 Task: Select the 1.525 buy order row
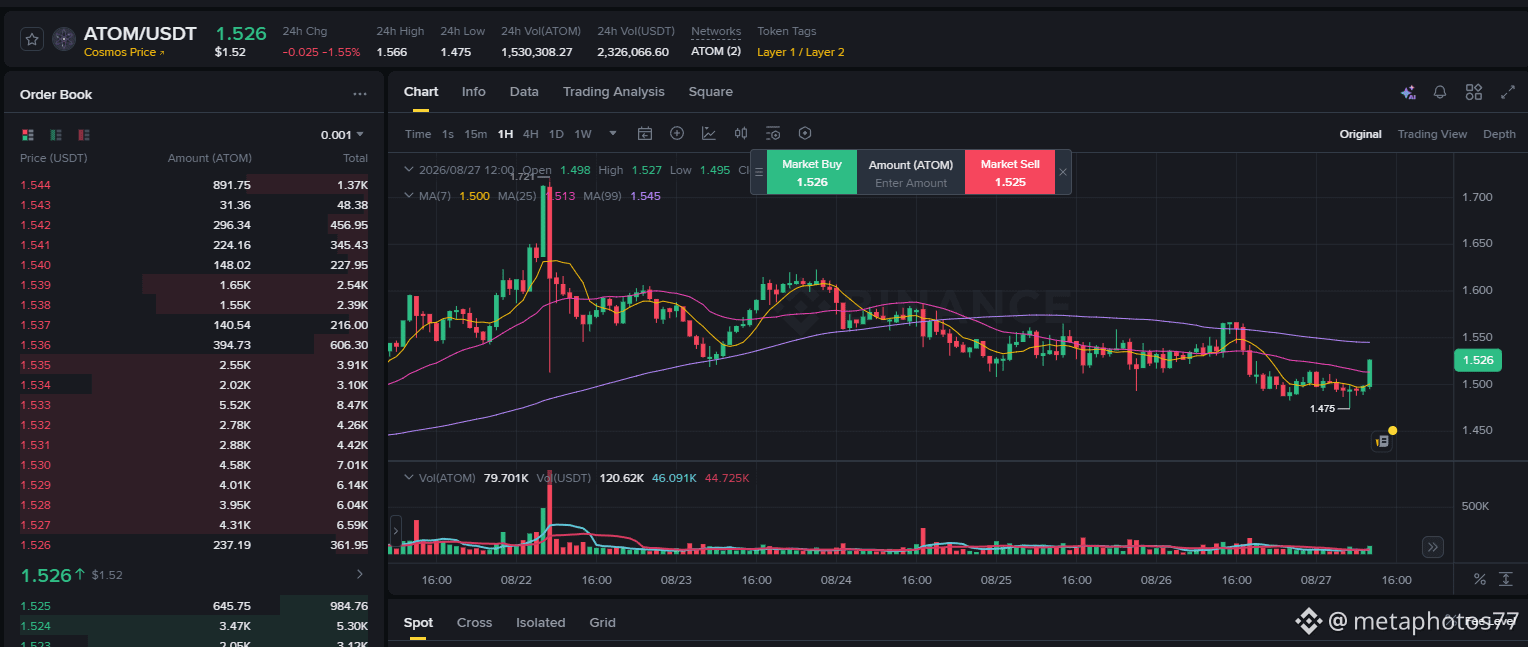[194, 606]
